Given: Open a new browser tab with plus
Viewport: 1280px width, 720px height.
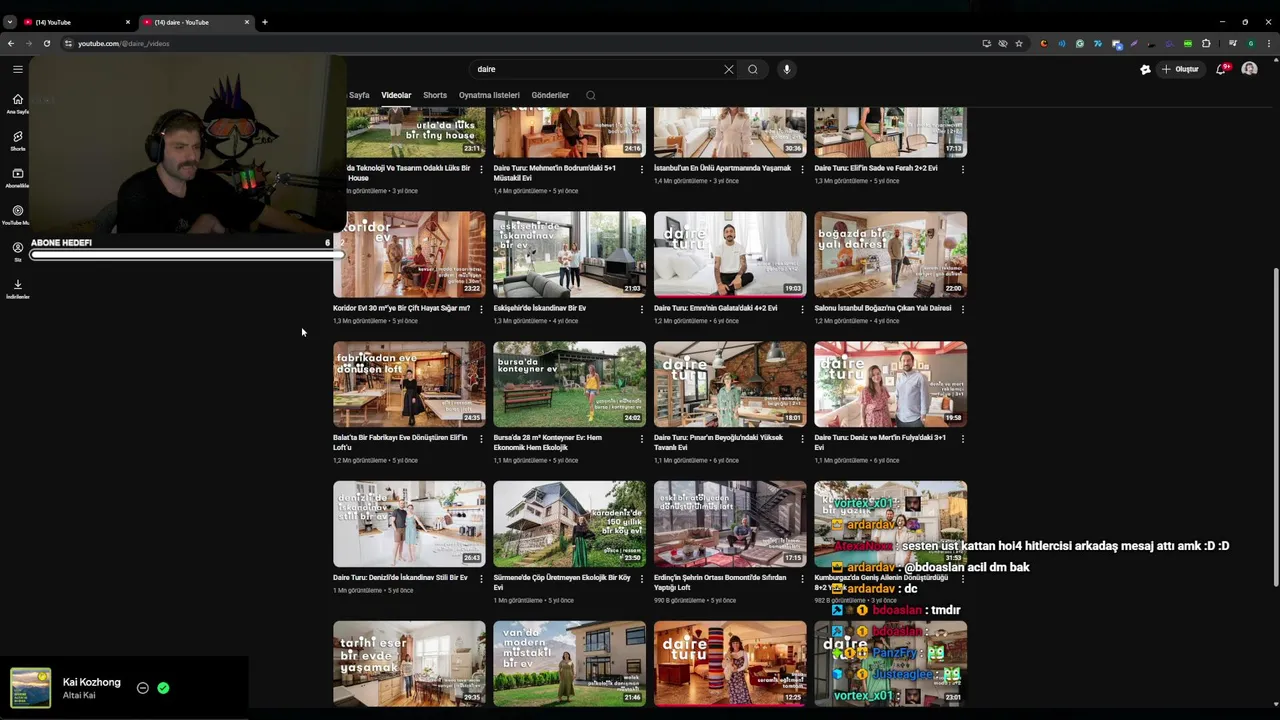Looking at the screenshot, I should (265, 22).
